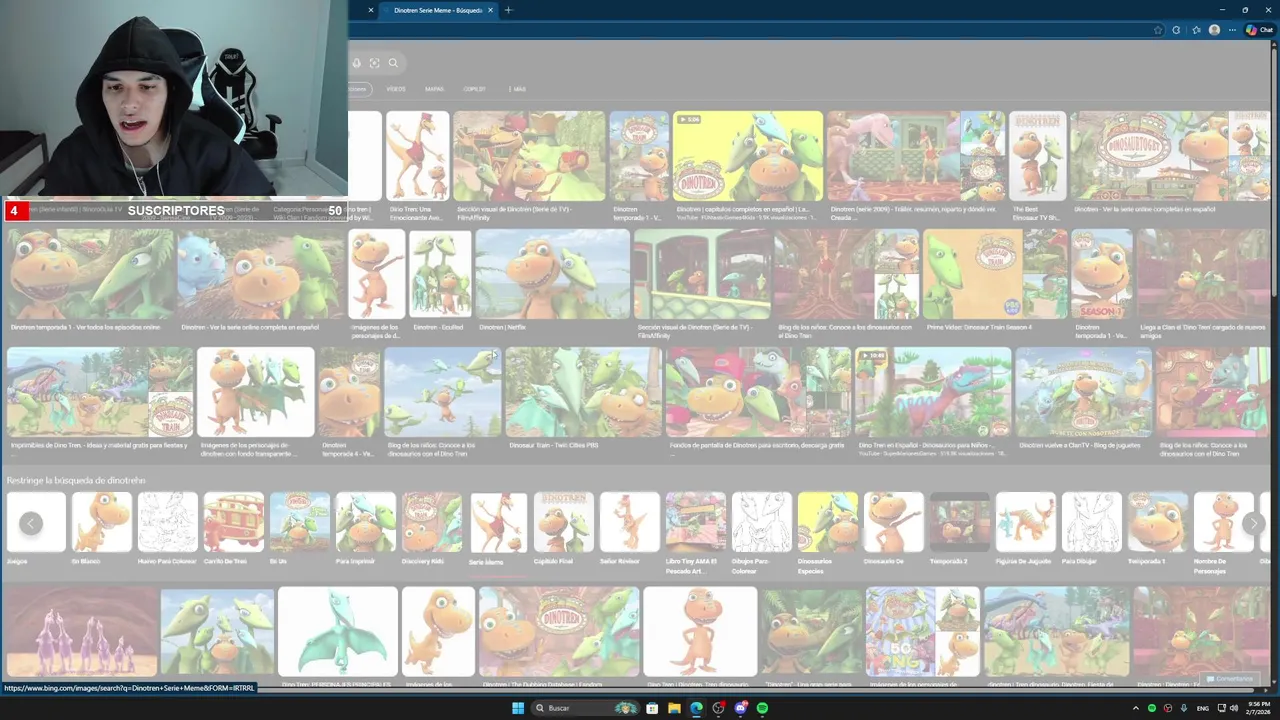Click the microphone voice search icon

pos(356,63)
